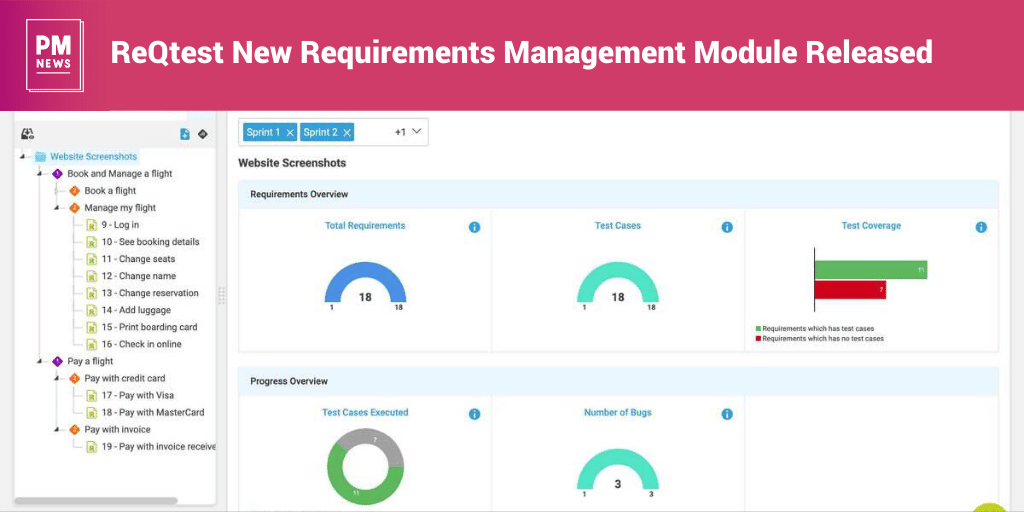1024x512 pixels.
Task: Click the tree tool icon above Website Screenshots
Action: point(27,134)
